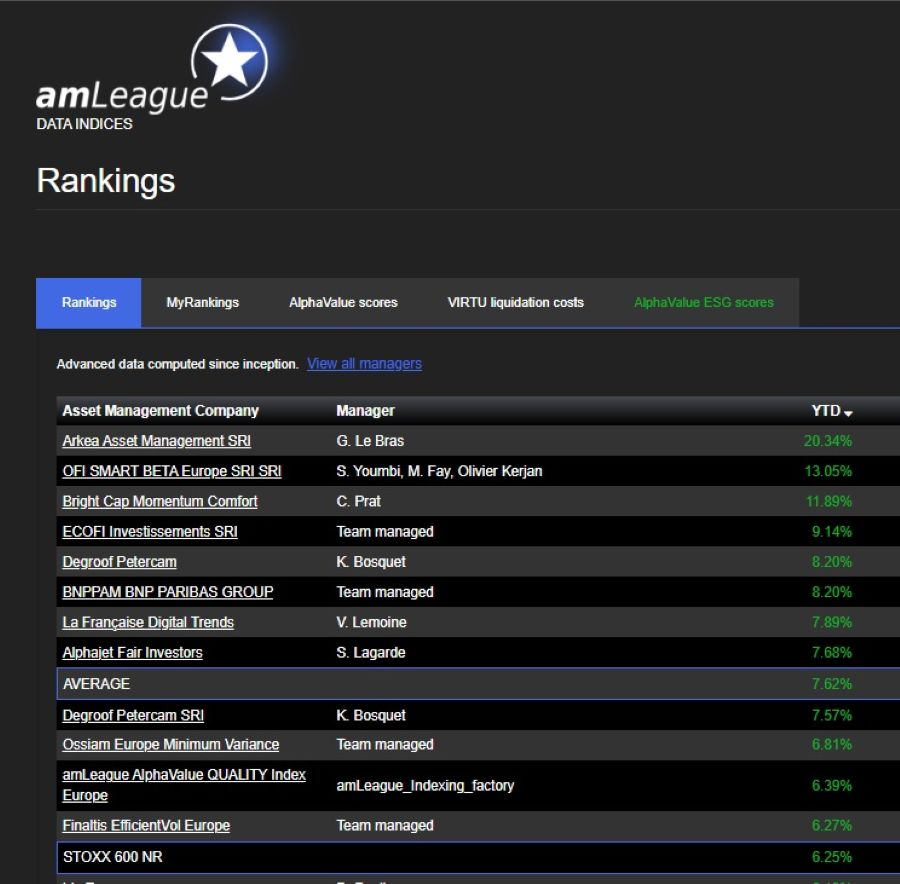Sort by the YTD column arrow
Image resolution: width=900 pixels, height=884 pixels.
848,413
